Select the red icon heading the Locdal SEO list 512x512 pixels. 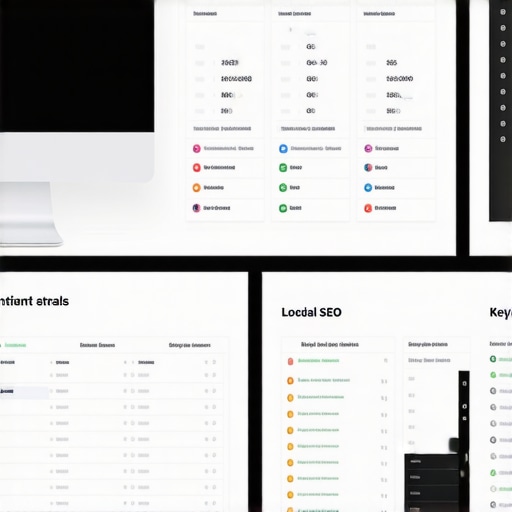pyautogui.click(x=290, y=361)
